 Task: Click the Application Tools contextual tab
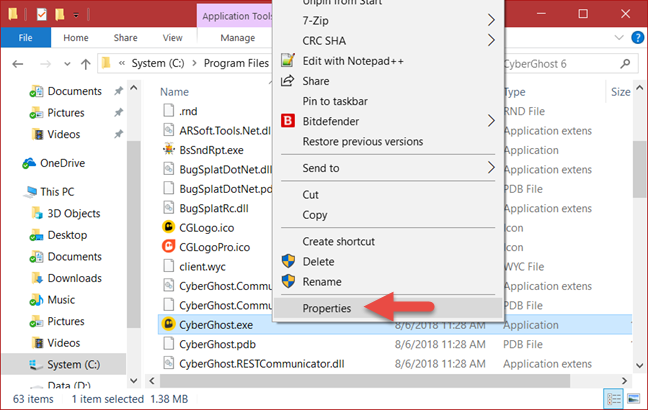pos(235,16)
